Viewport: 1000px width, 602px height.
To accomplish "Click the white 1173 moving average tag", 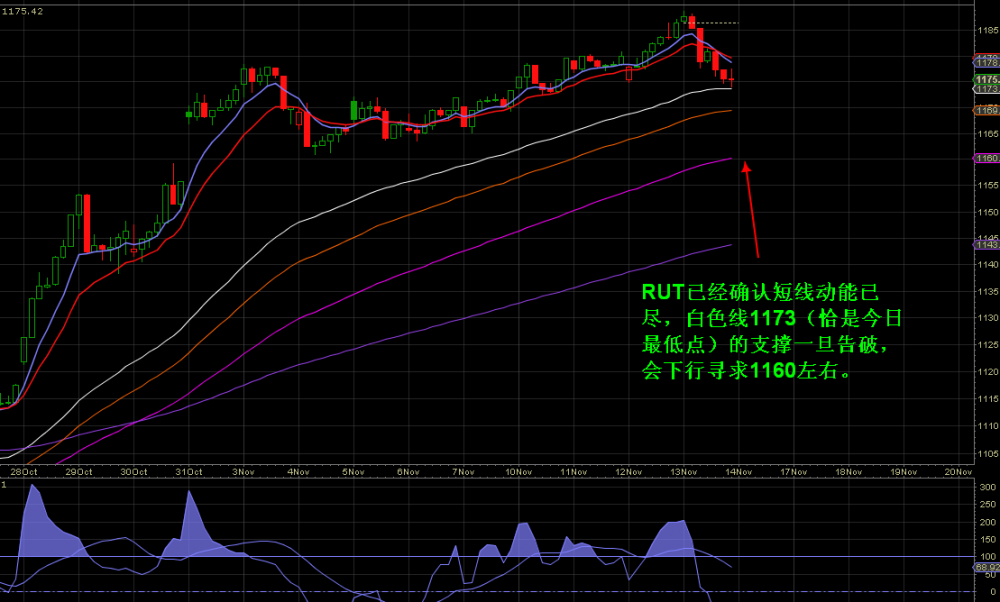I will point(986,89).
